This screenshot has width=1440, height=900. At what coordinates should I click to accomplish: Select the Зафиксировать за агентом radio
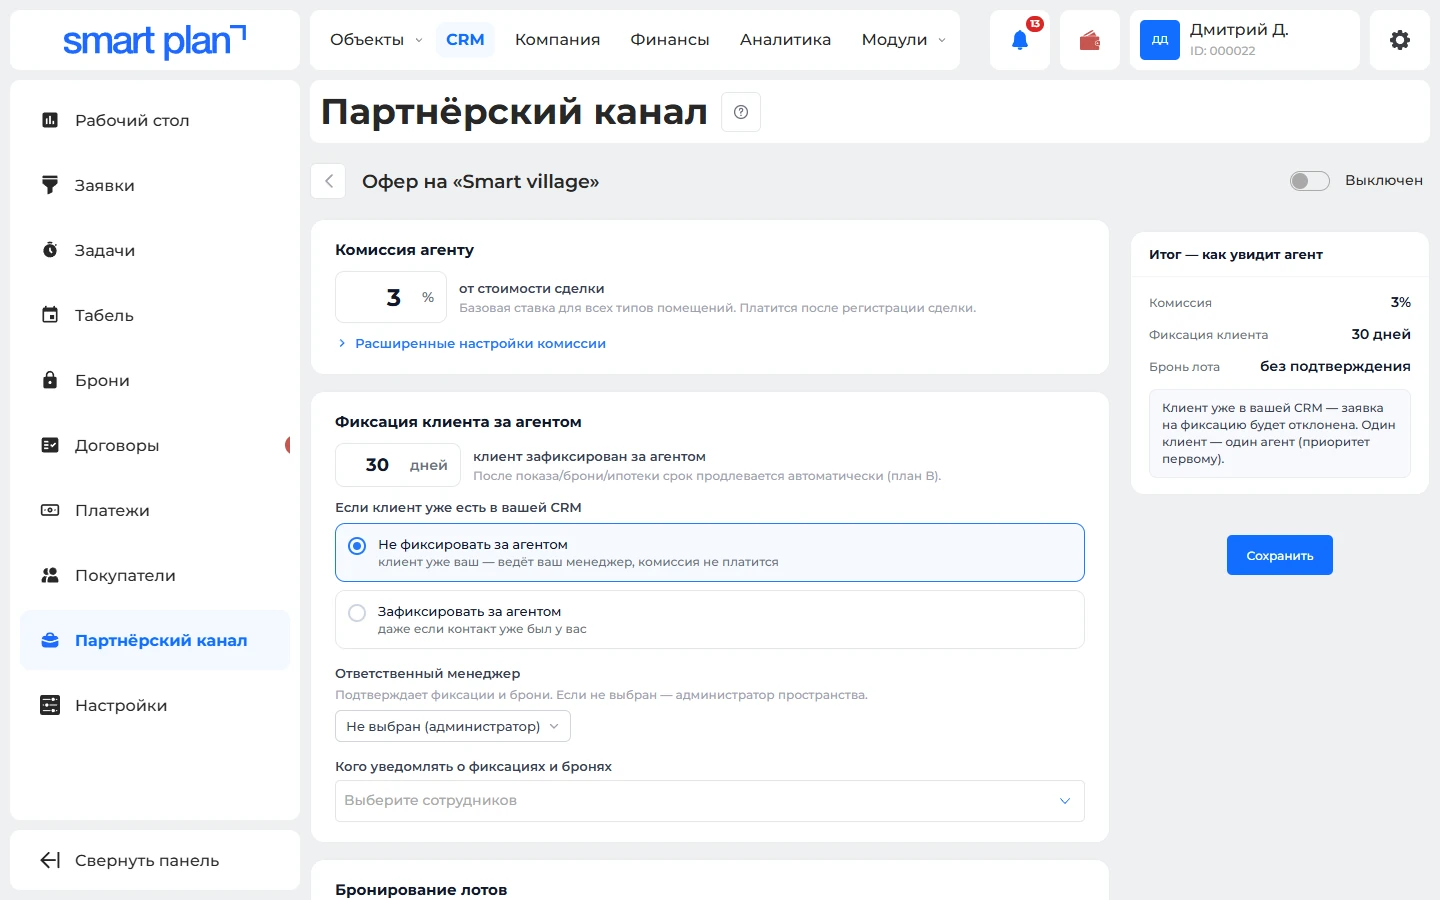pos(357,613)
